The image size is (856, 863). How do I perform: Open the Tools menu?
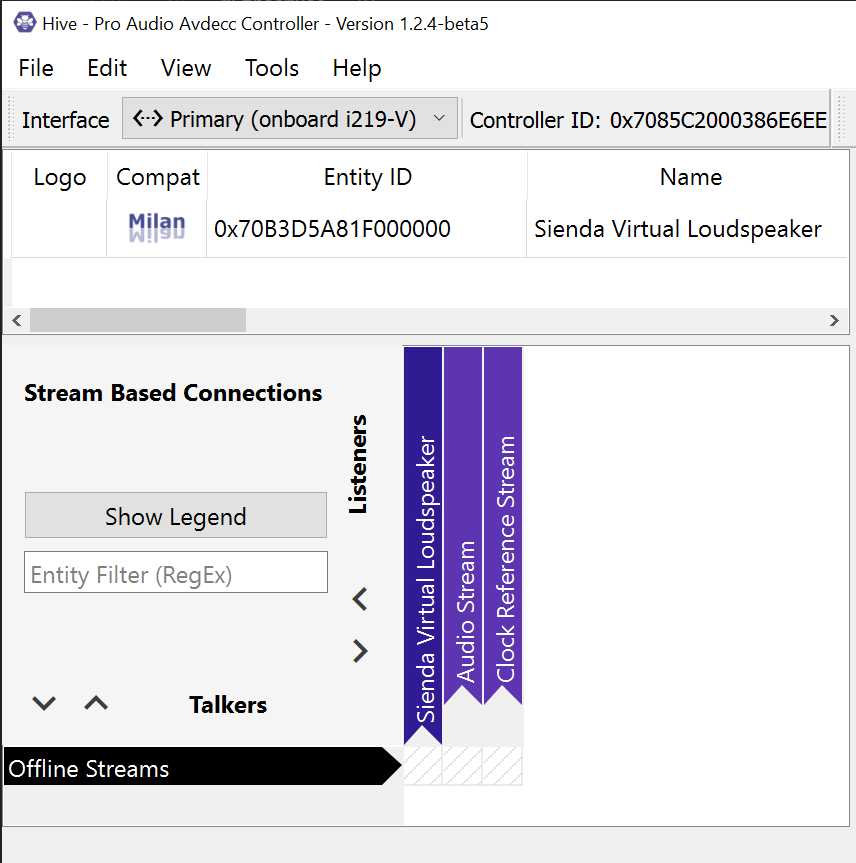pos(271,68)
